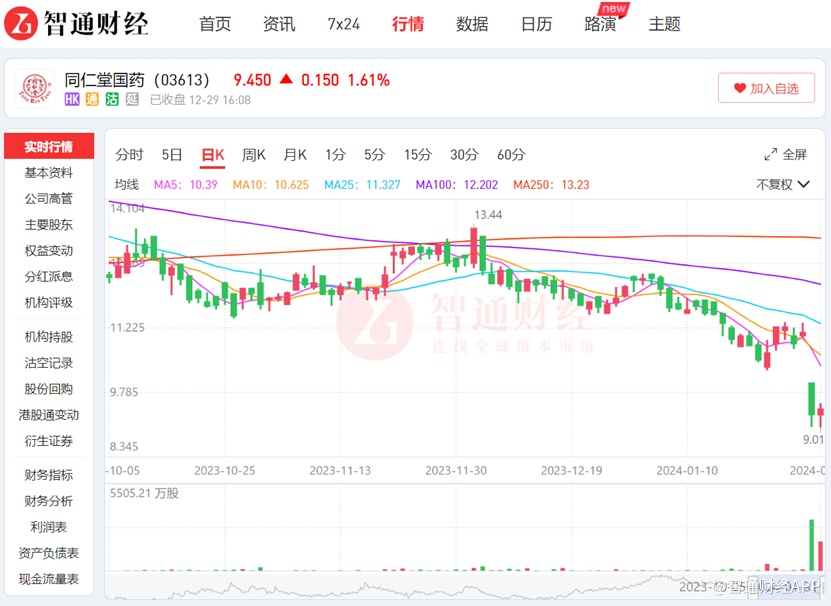Switch chart to 15分 interval
Image resolution: width=831 pixels, height=606 pixels.
[x=418, y=155]
